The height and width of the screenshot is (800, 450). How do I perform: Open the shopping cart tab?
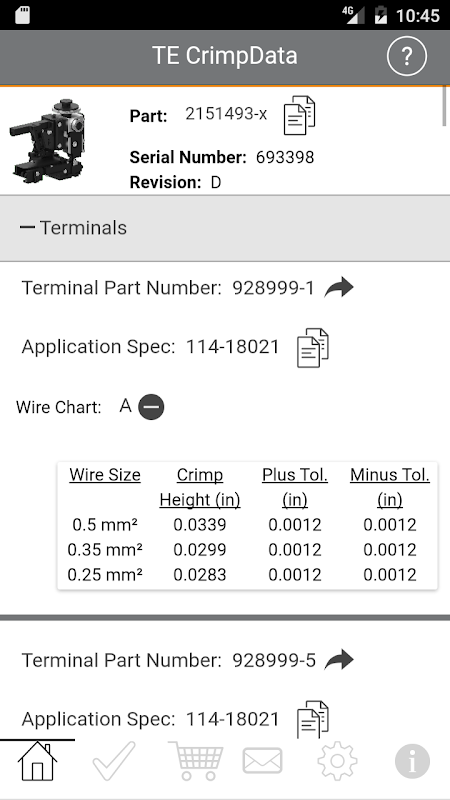tap(195, 761)
